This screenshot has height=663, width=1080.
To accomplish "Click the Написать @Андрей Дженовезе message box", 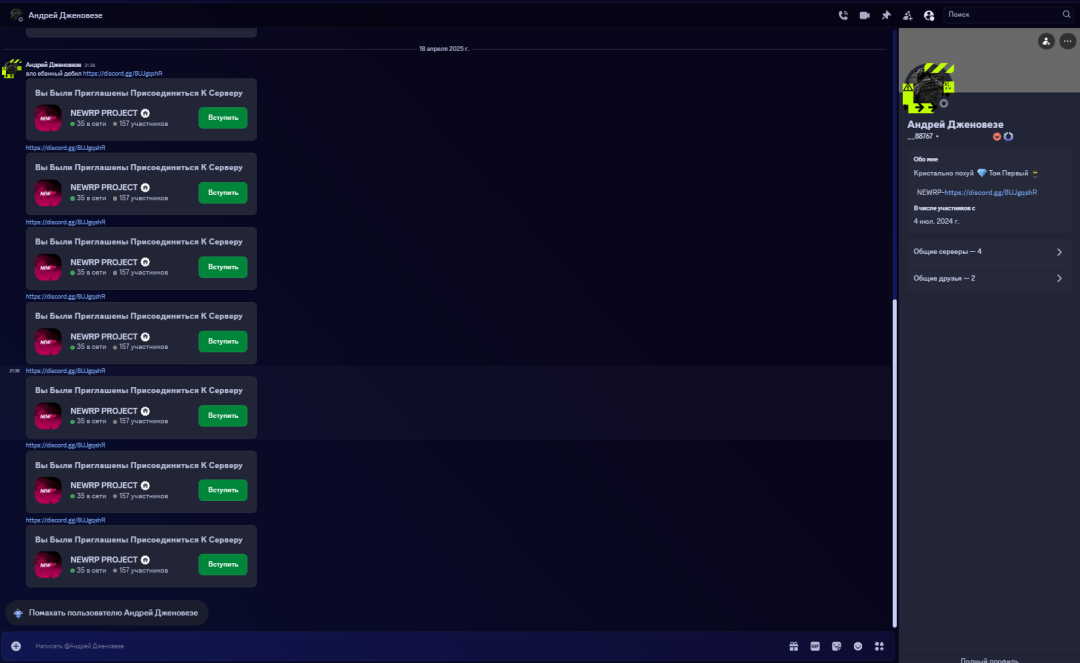I will pos(406,646).
